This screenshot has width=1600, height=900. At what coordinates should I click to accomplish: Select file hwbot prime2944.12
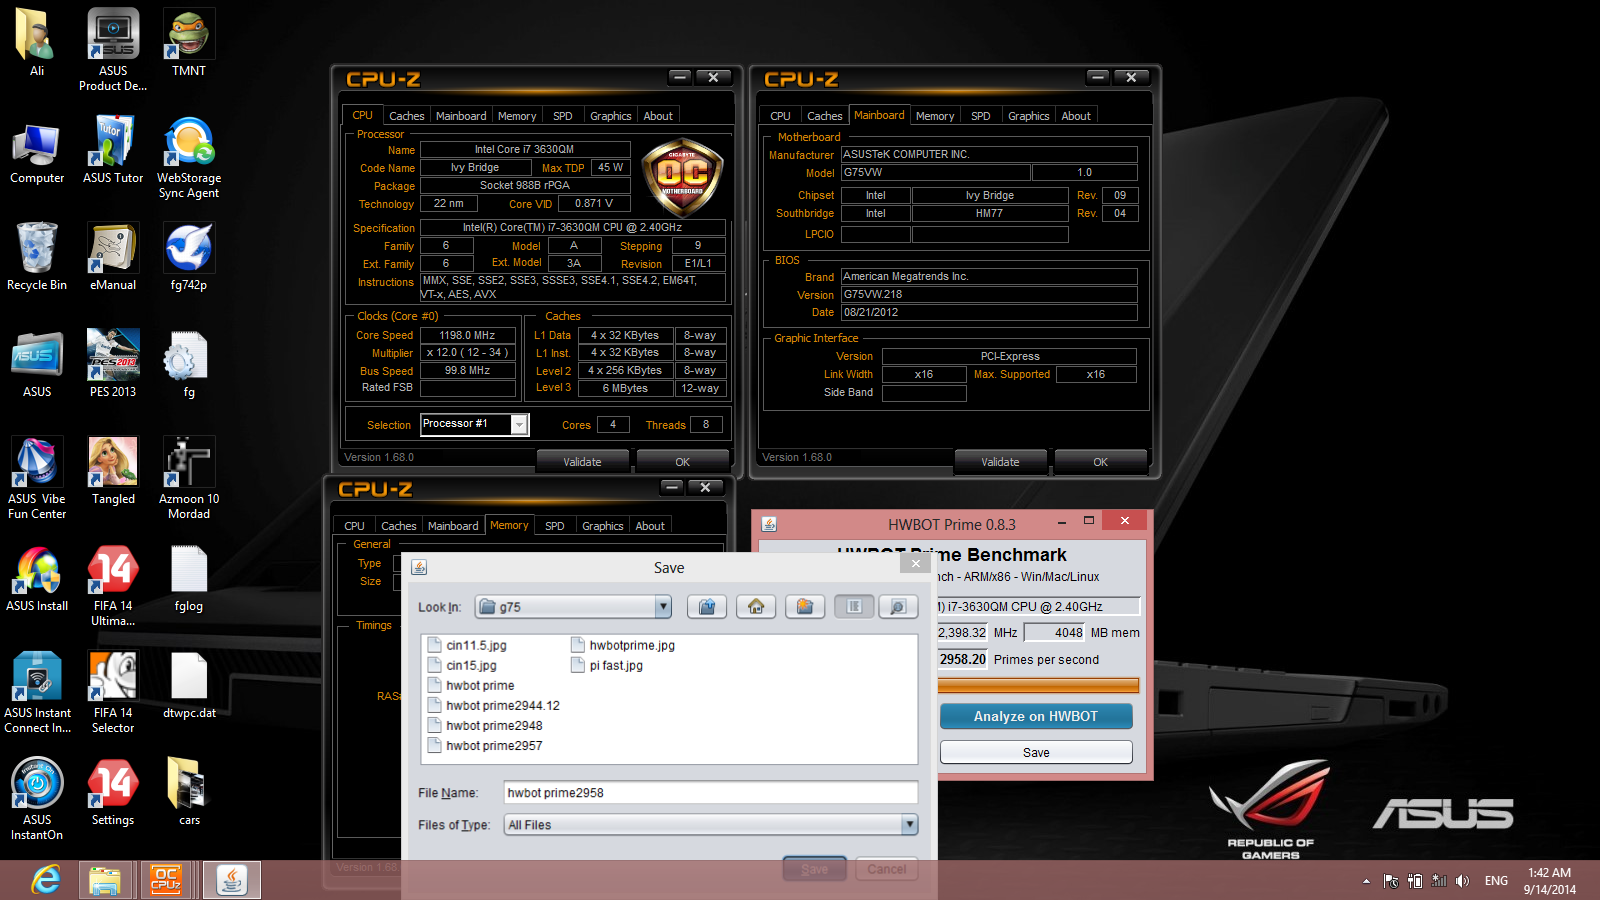click(494, 705)
